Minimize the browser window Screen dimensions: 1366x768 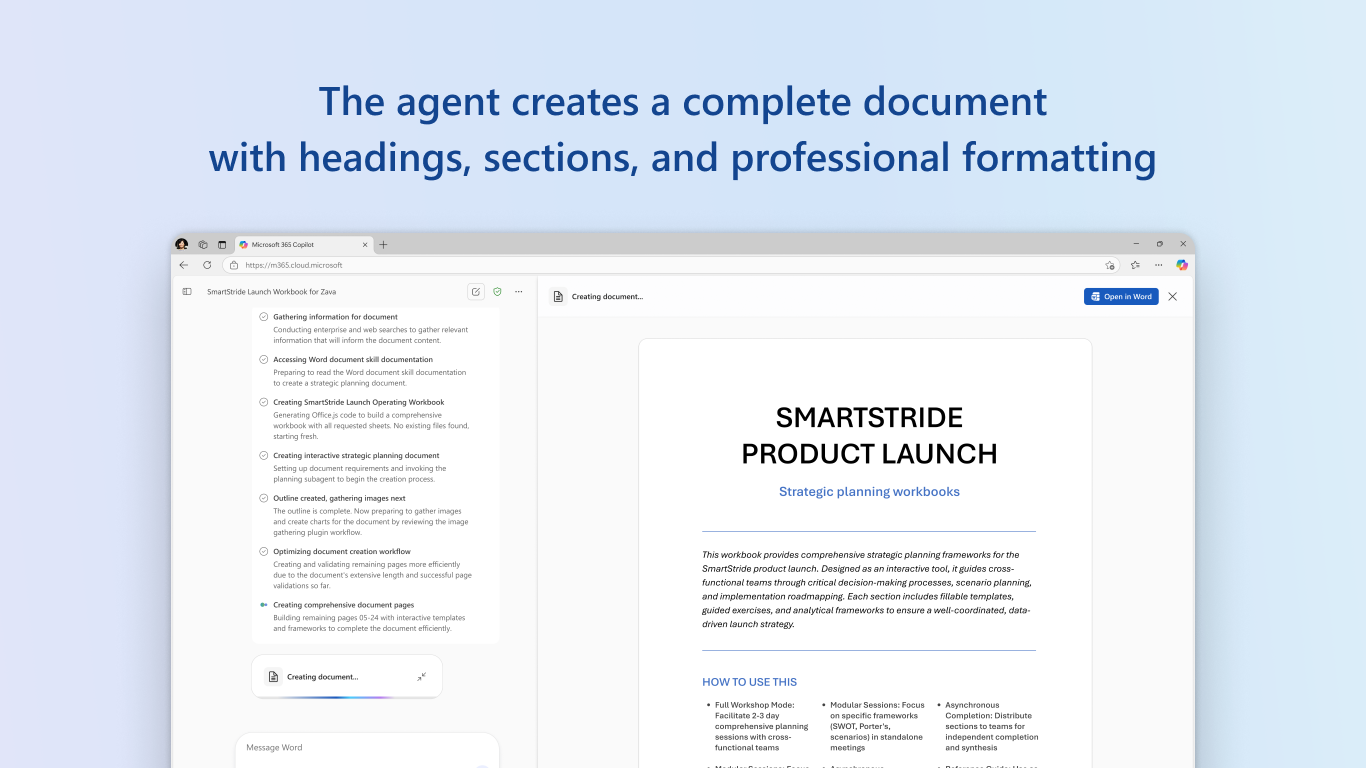point(1137,244)
